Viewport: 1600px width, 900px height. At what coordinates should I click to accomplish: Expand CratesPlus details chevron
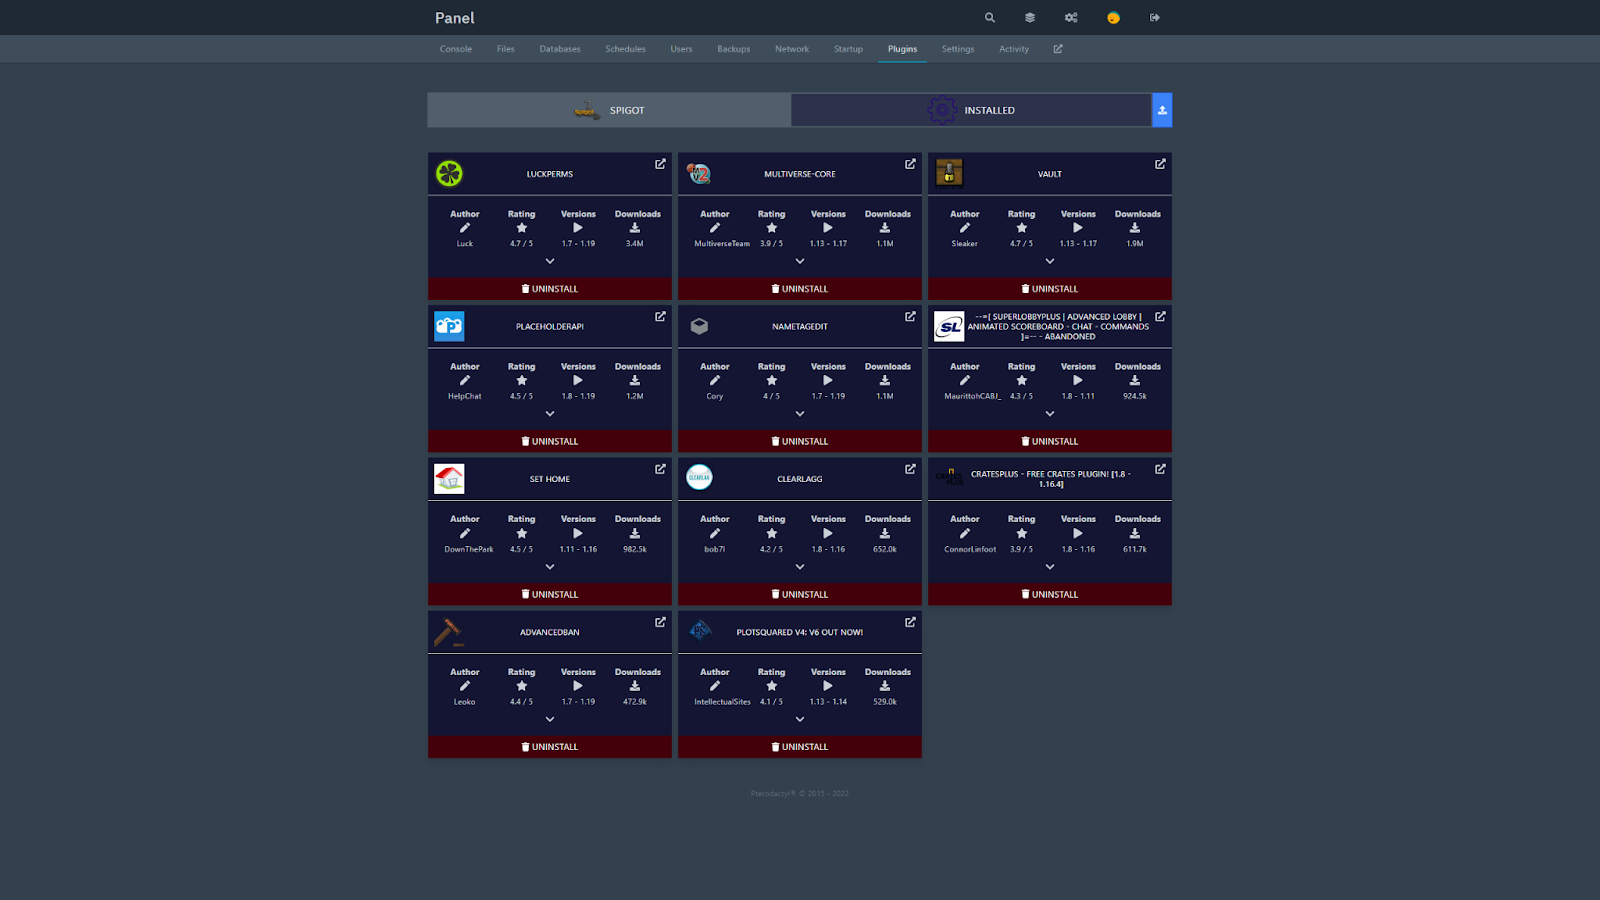pos(1050,567)
